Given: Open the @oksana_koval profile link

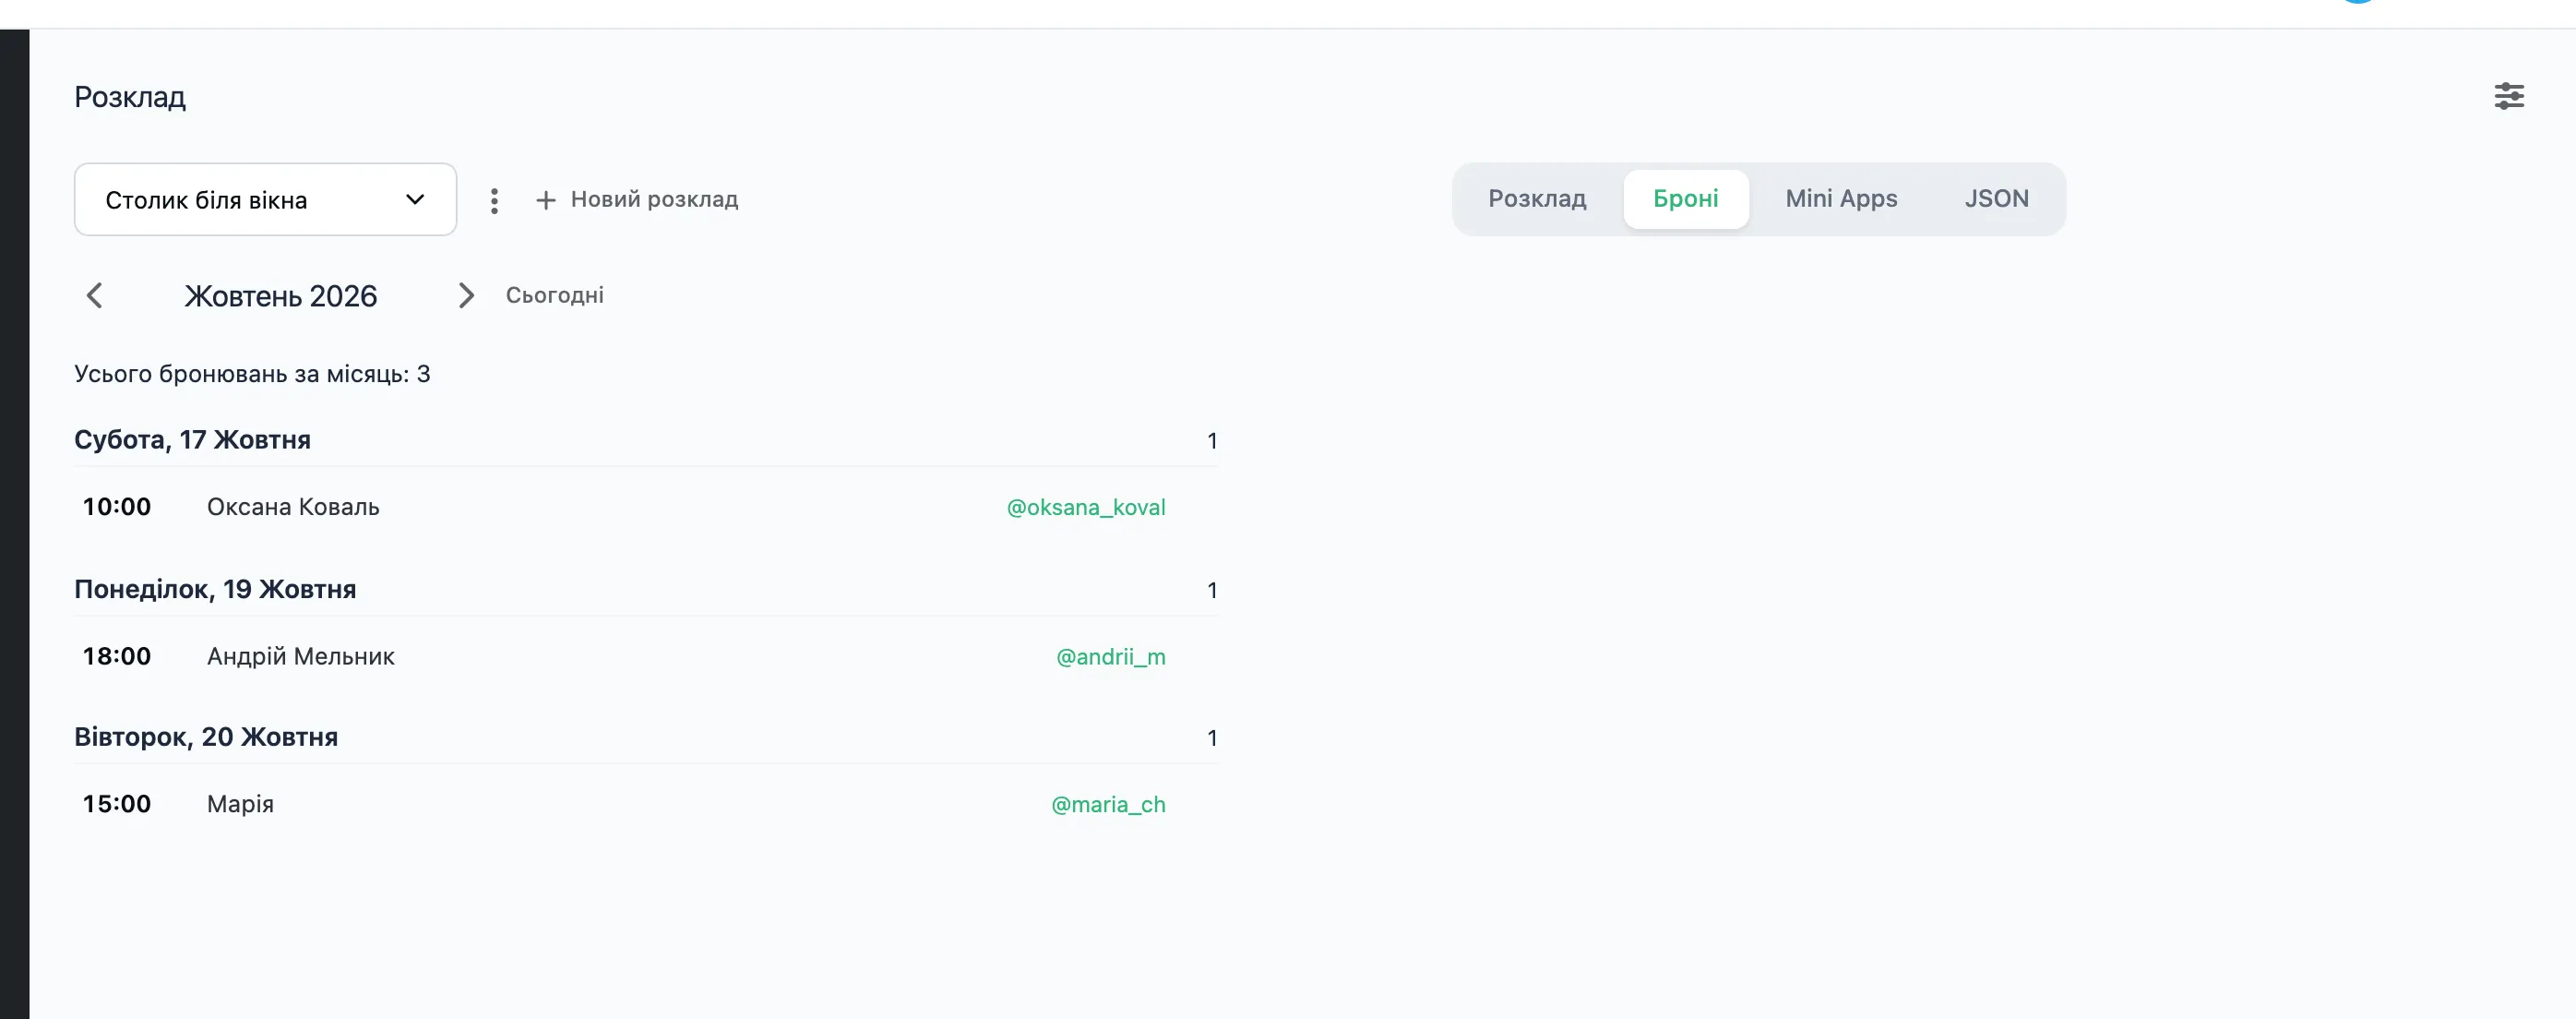Looking at the screenshot, I should pos(1086,507).
